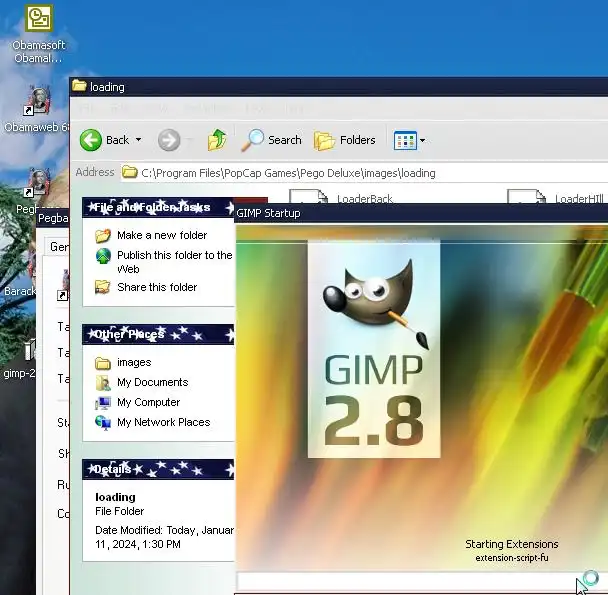
Task: Click Publish this folder to the Web
Action: 174,262
